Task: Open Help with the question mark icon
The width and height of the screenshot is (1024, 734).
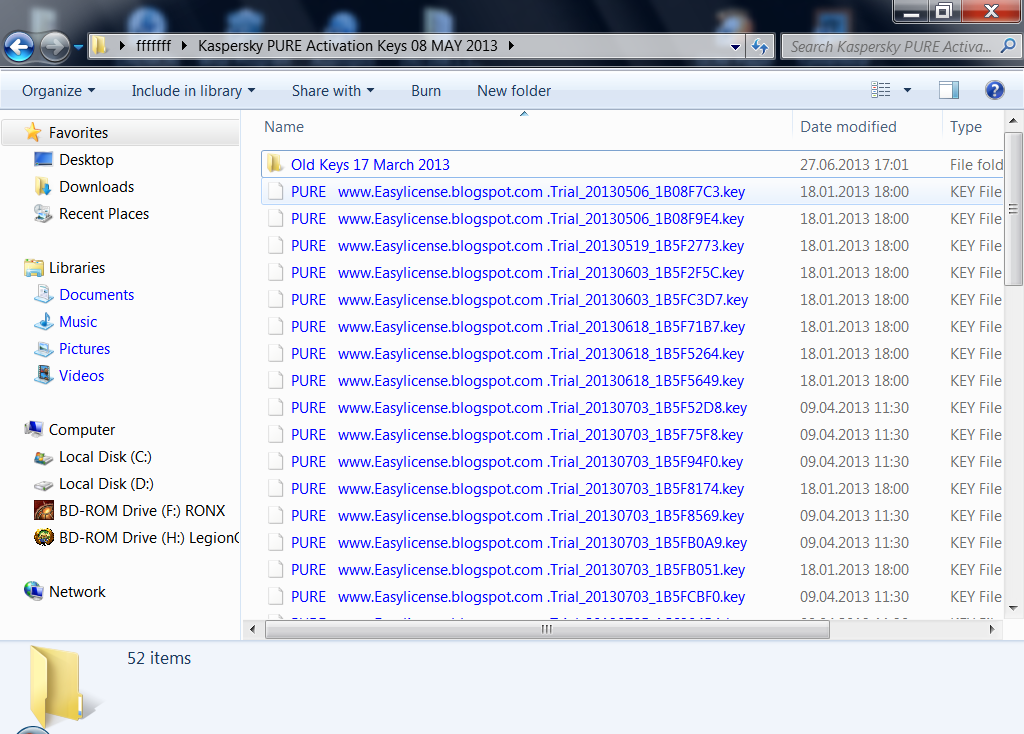Action: click(995, 90)
